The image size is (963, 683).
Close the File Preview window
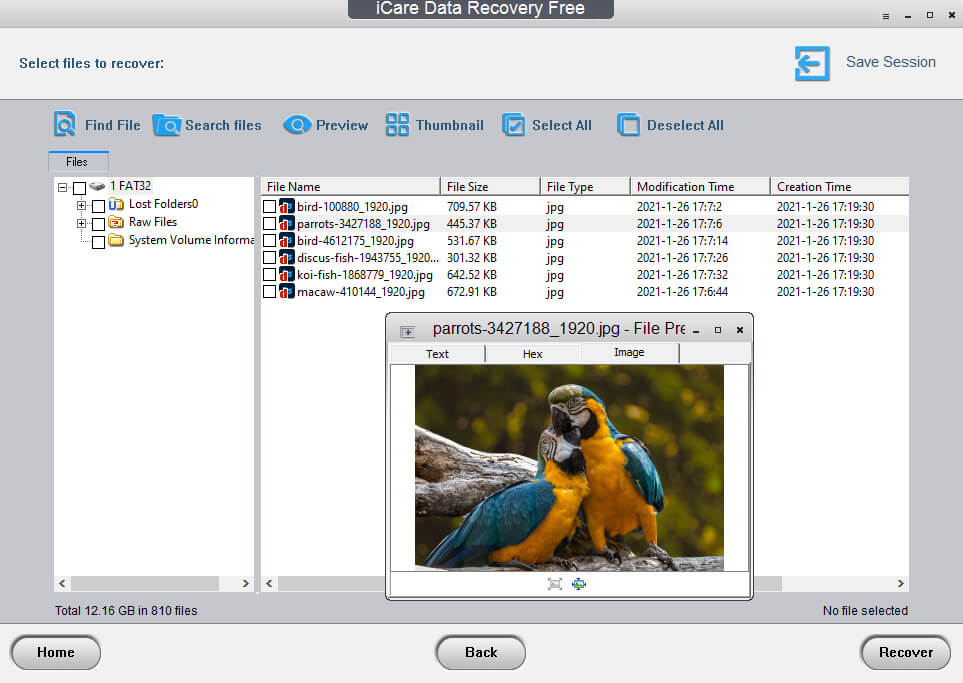pyautogui.click(x=740, y=330)
